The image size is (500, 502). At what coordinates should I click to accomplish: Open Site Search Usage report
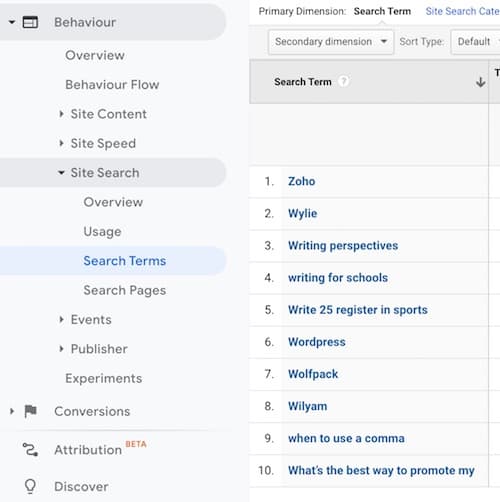pyautogui.click(x=102, y=232)
